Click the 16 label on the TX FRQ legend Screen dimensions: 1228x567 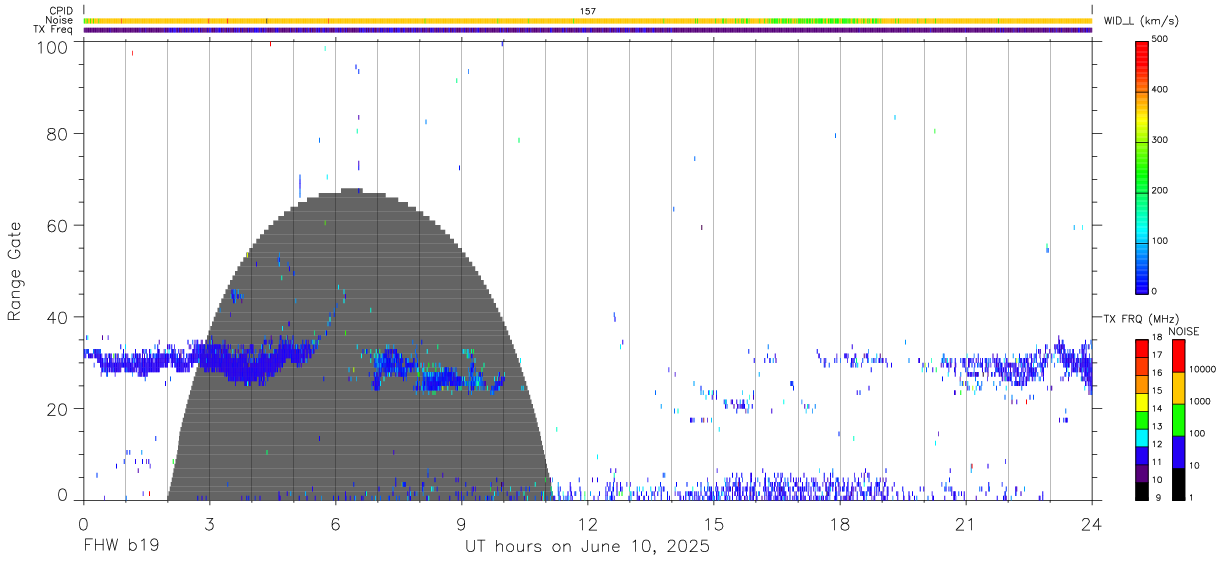pos(1157,373)
